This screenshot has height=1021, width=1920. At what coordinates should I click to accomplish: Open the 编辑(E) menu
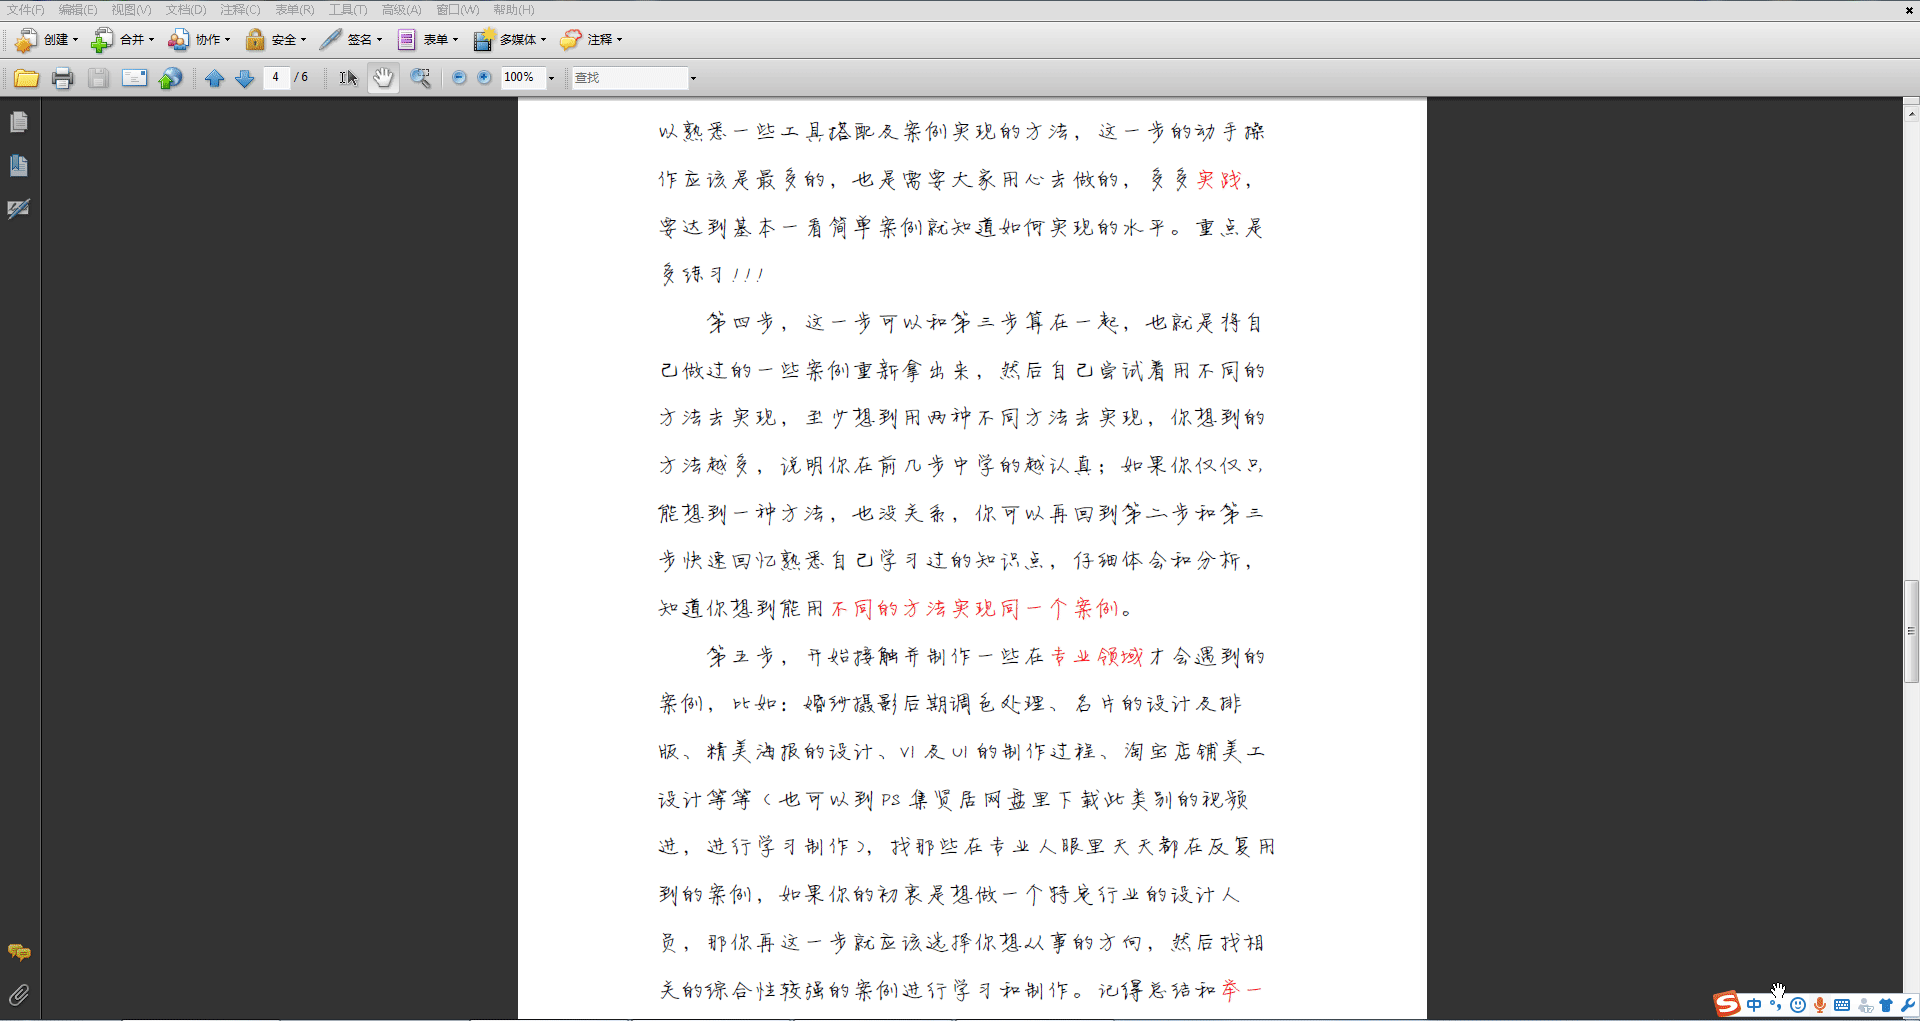click(78, 10)
